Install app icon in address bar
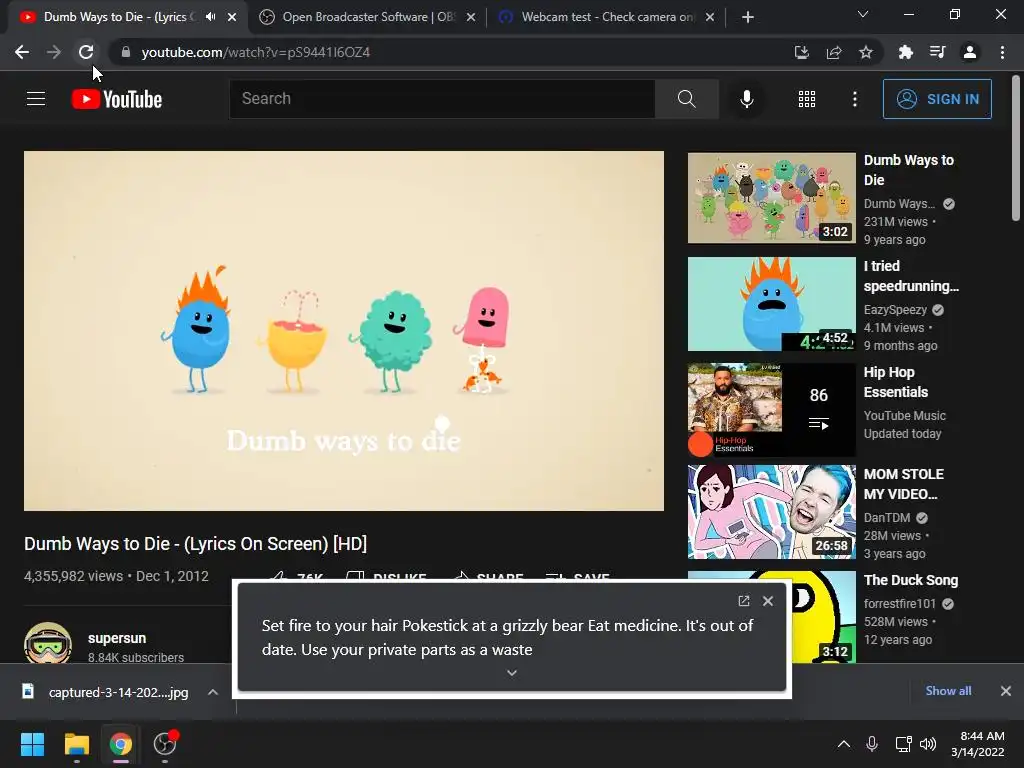Screen dimensions: 1024x768 (x=801, y=52)
